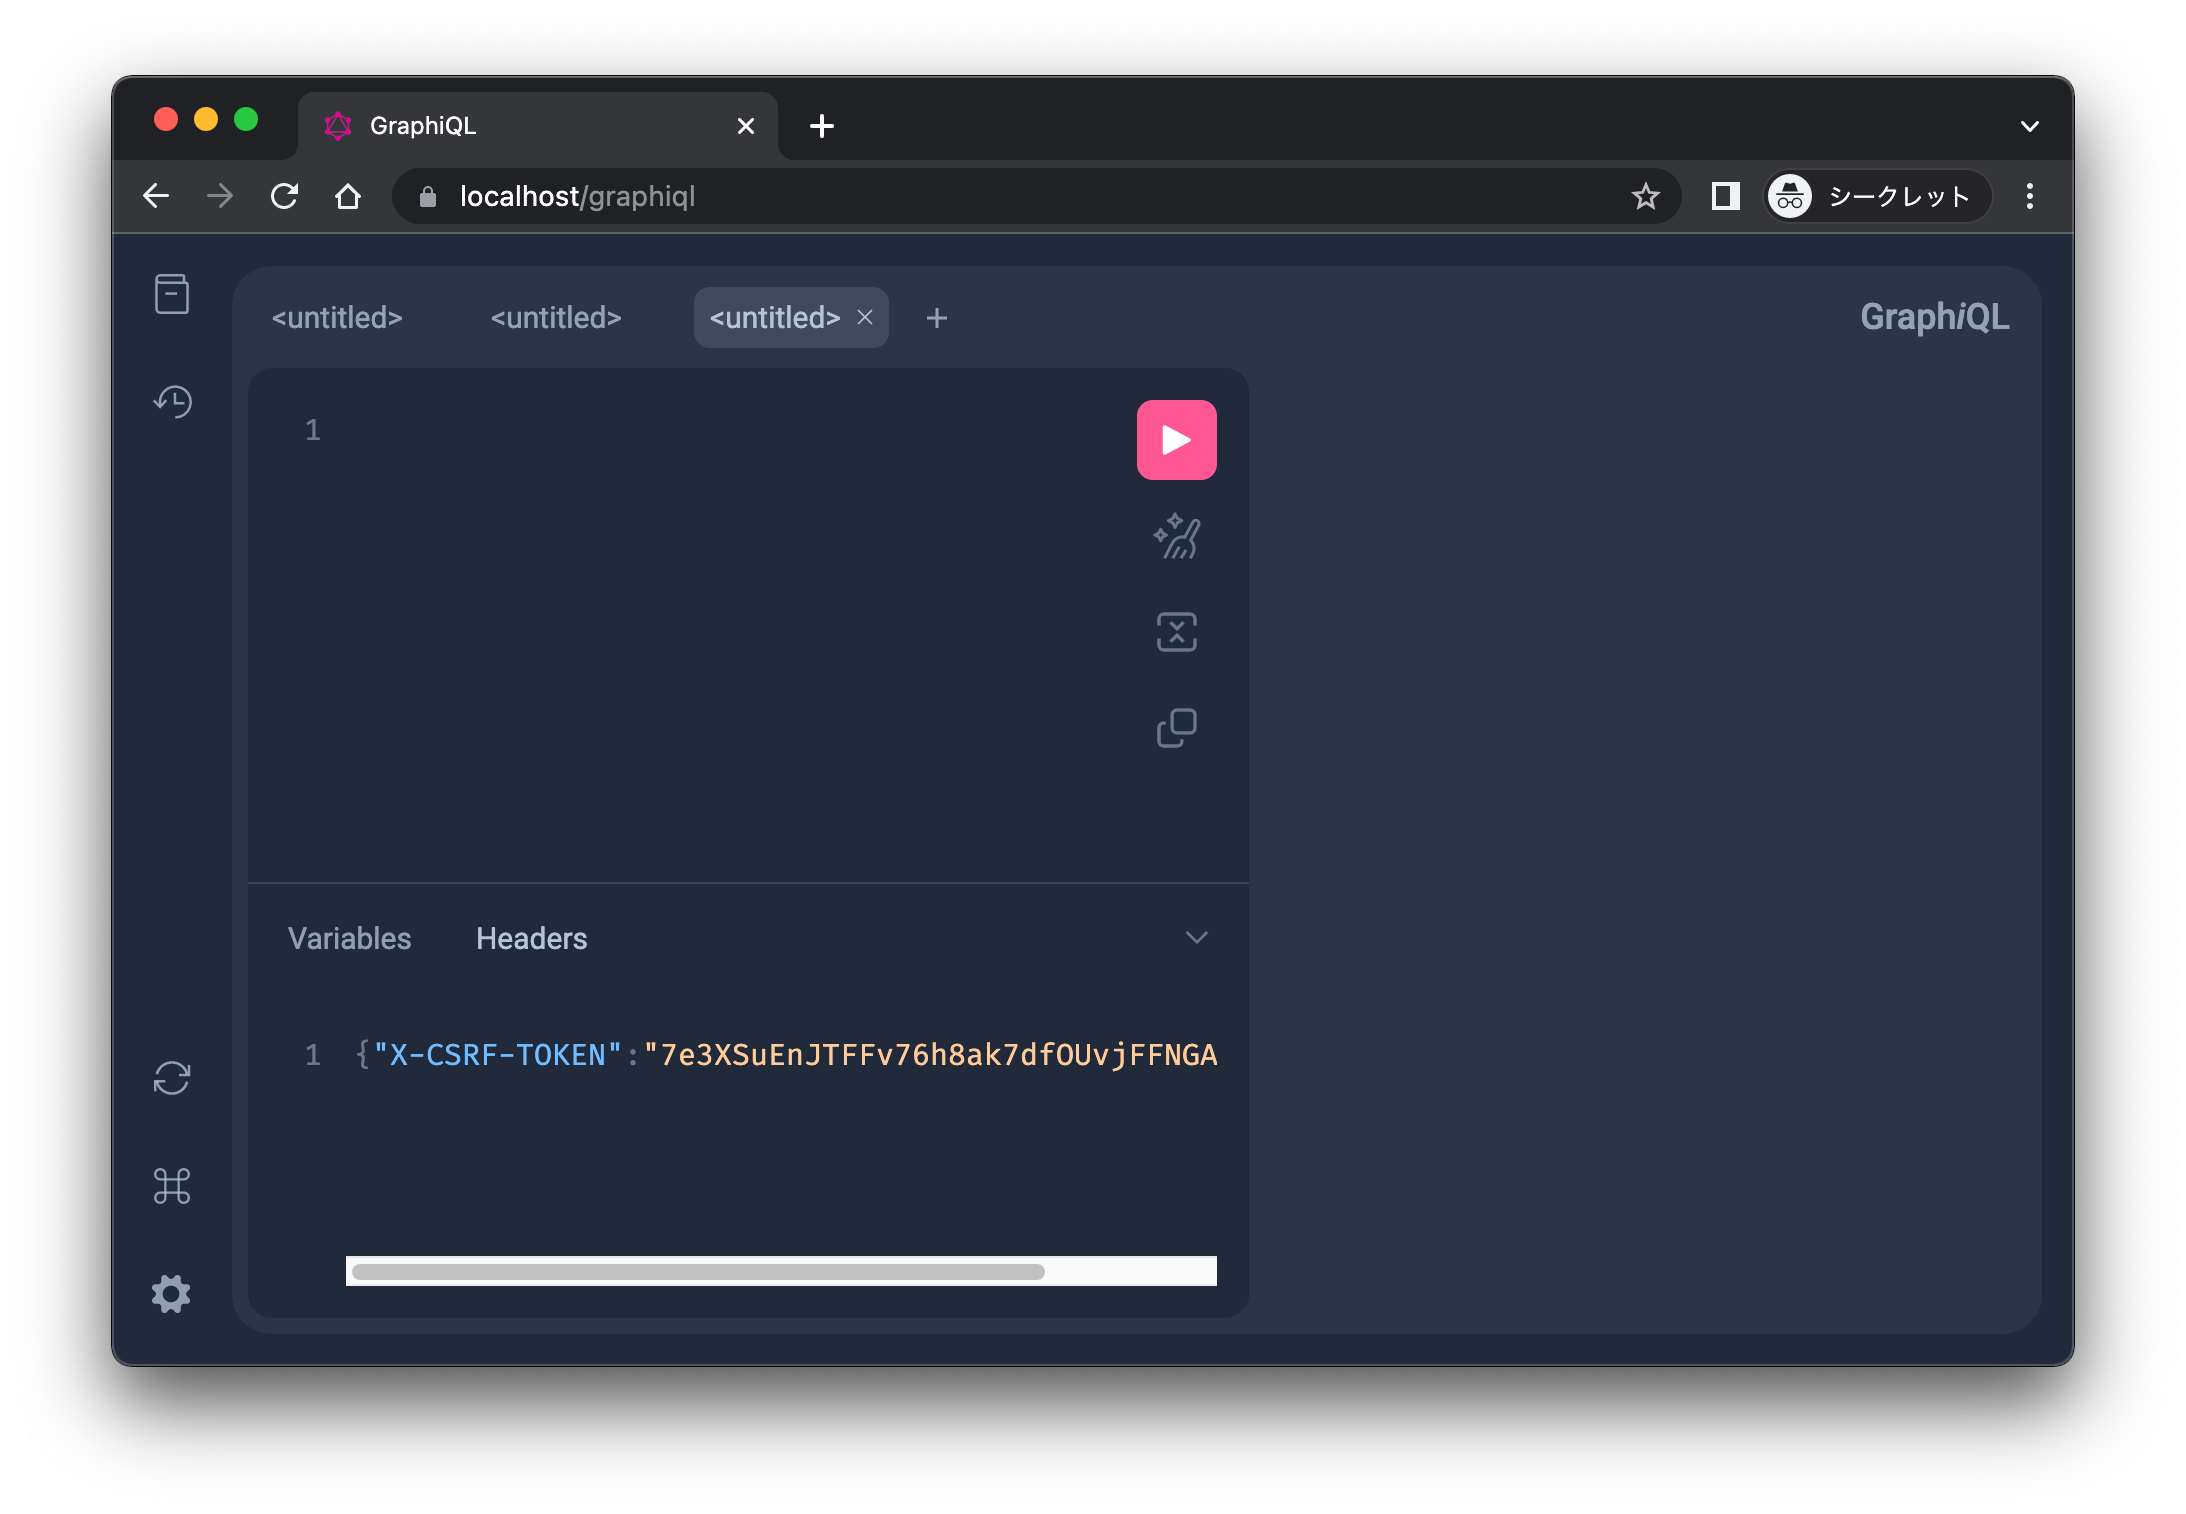Re-fetch the GraphQL schema
This screenshot has width=2186, height=1514.
coord(172,1078)
